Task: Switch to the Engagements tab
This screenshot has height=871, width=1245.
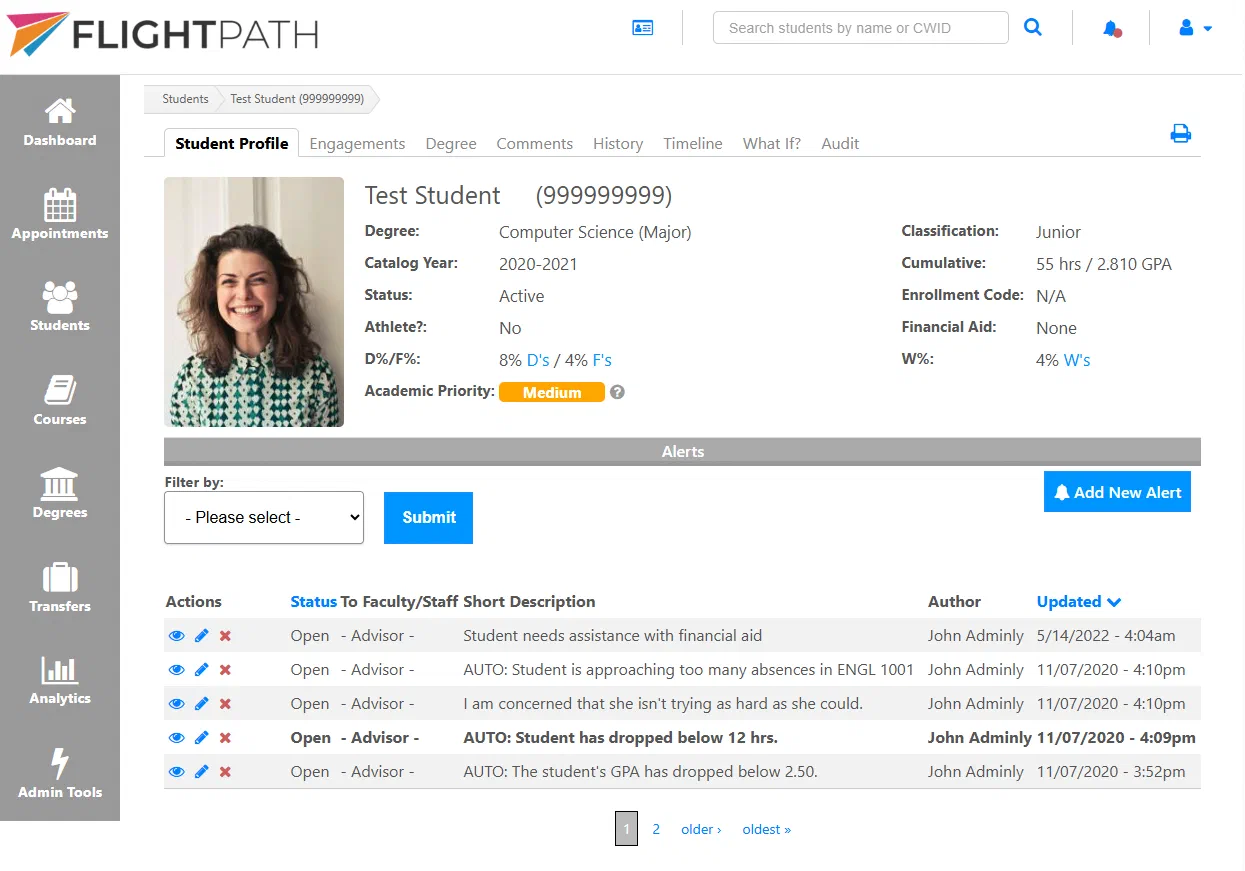Action: click(357, 143)
